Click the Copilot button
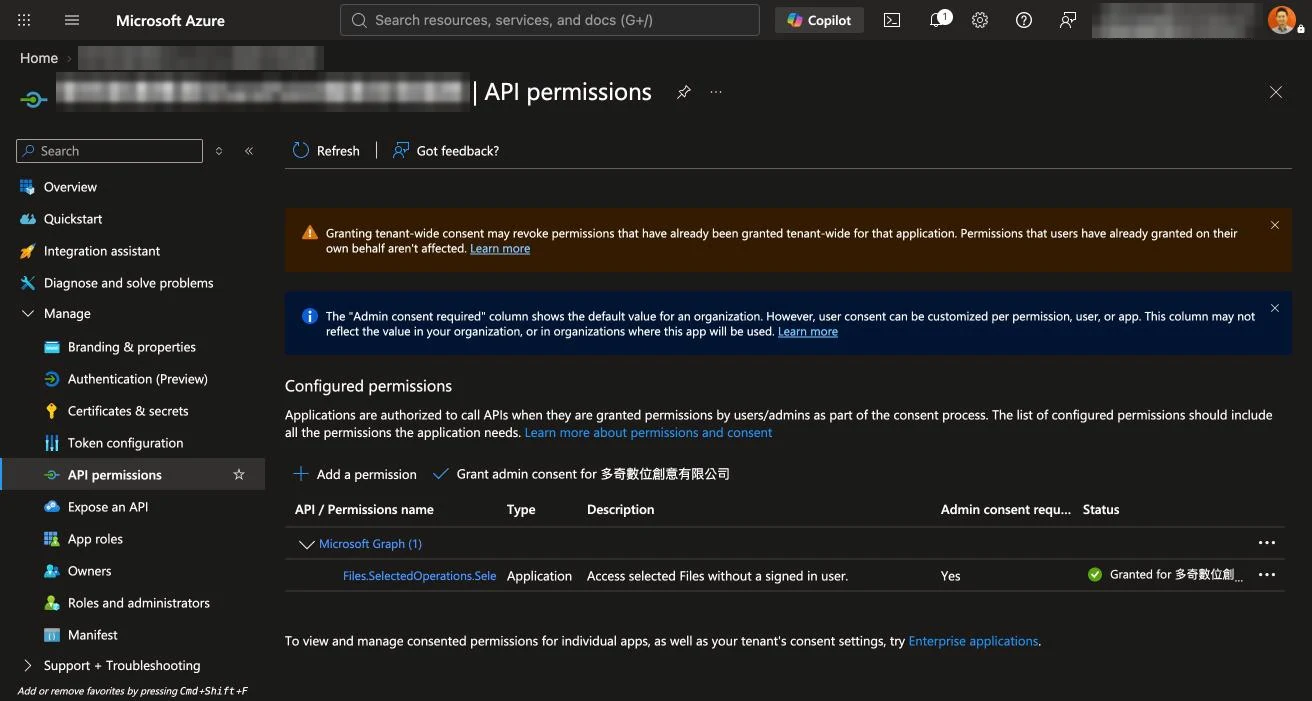The width and height of the screenshot is (1312, 701). click(819, 20)
